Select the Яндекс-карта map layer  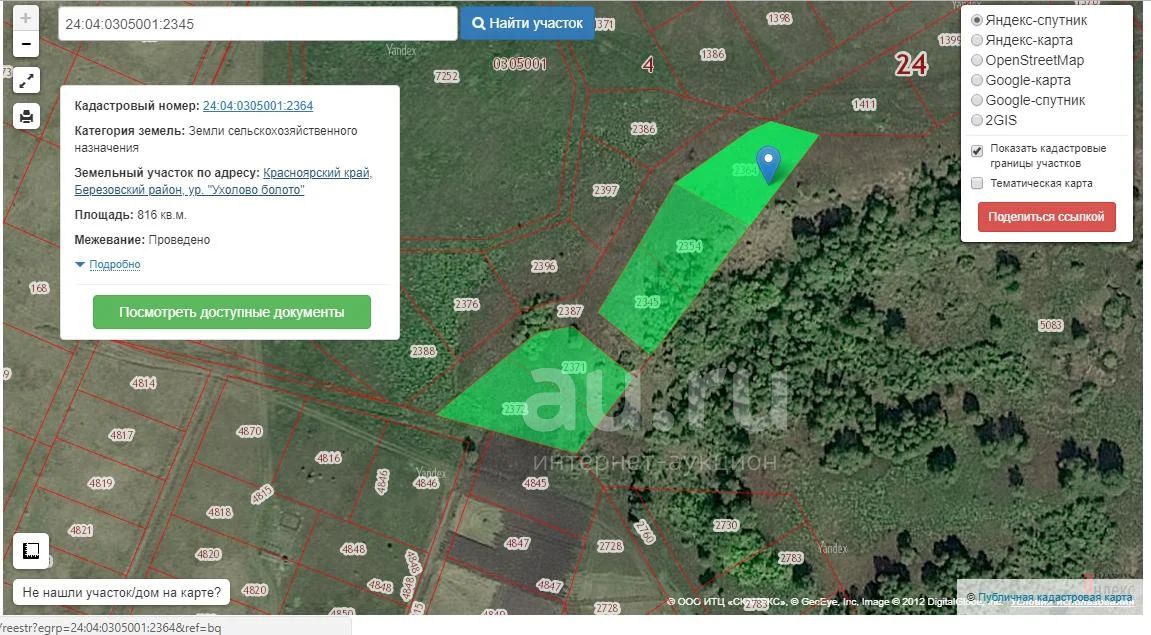(977, 40)
